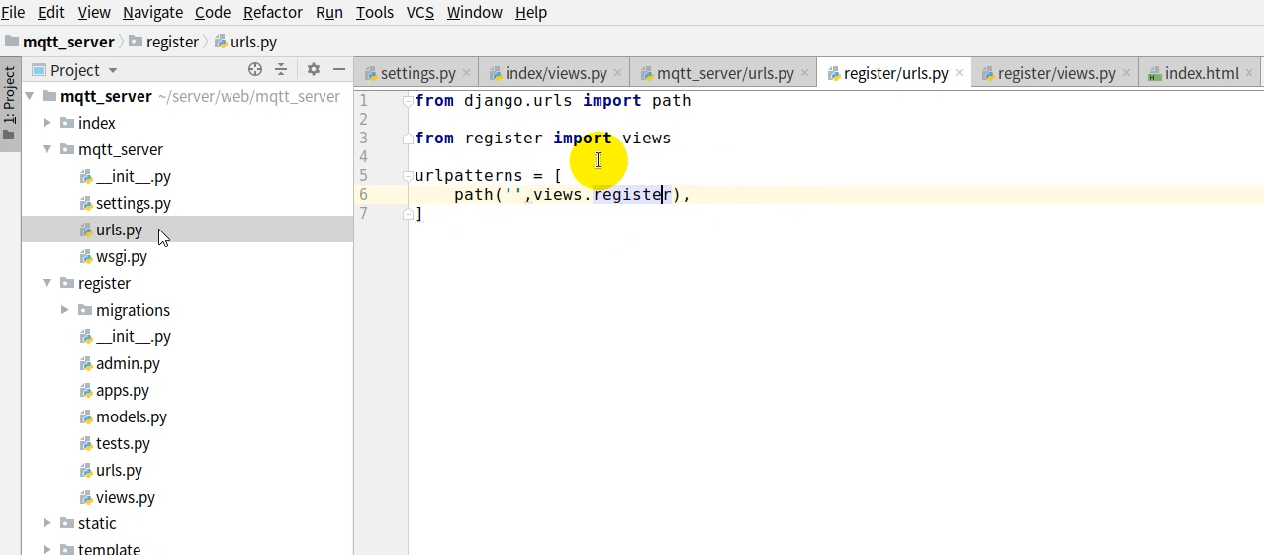Collapse the root mqtt_server project node
The height and width of the screenshot is (555, 1264).
point(29,97)
